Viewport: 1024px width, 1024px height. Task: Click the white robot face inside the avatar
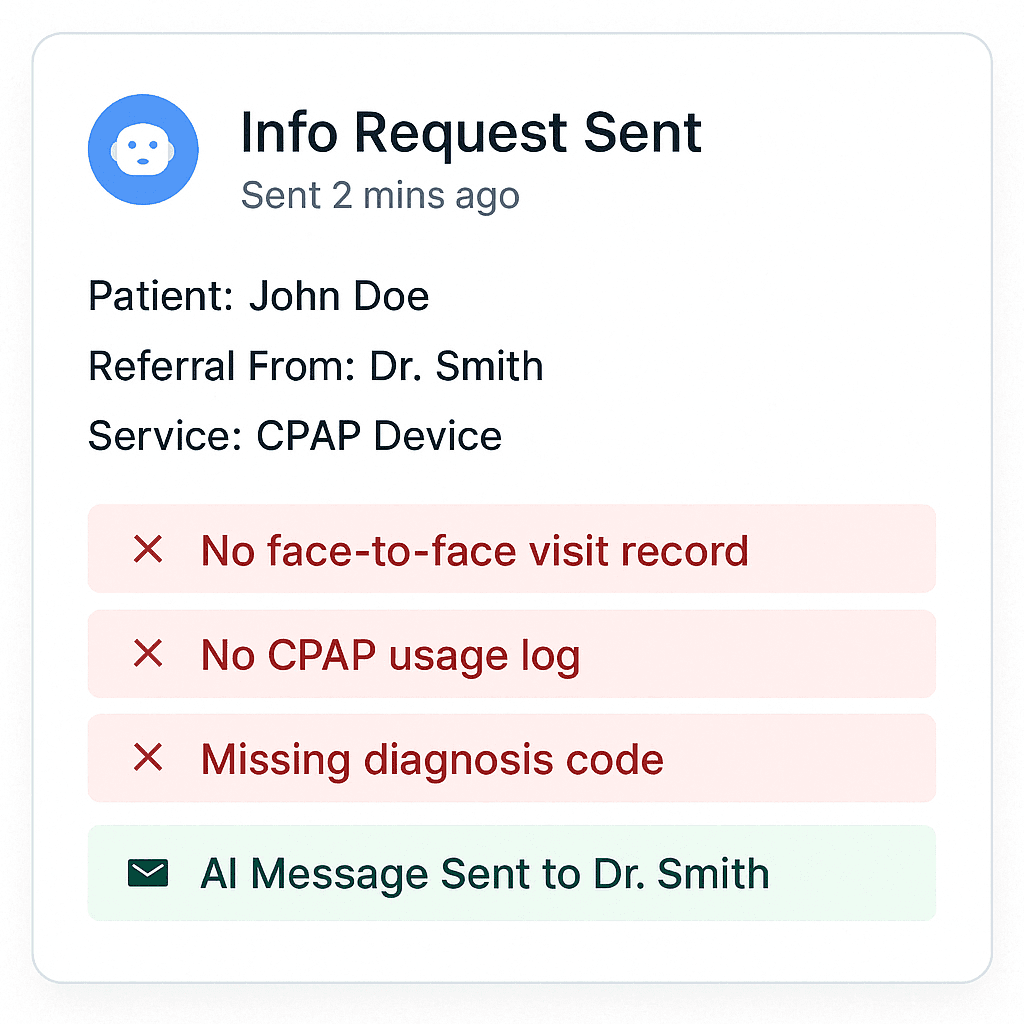tap(143, 150)
